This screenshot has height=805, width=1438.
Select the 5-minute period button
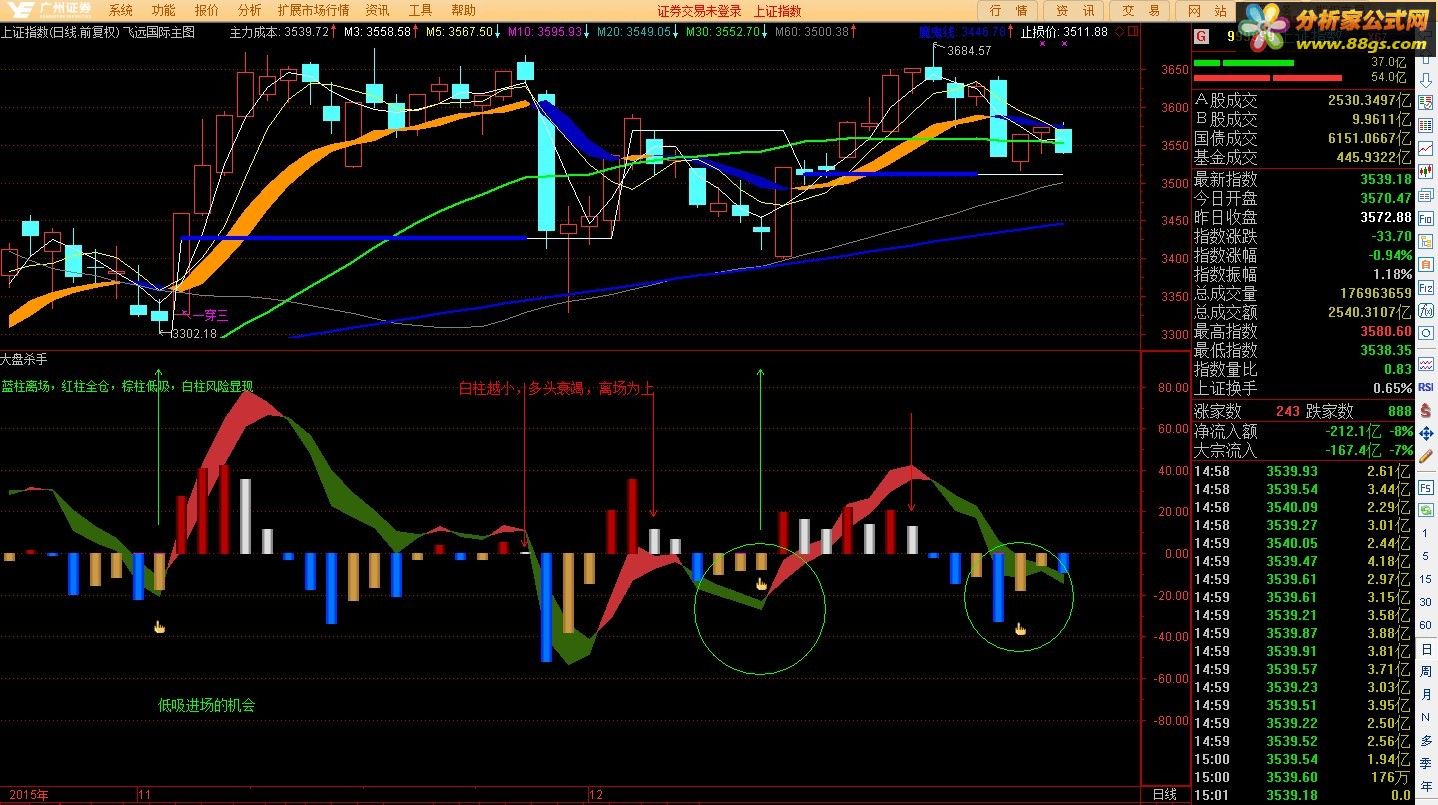[1426, 555]
